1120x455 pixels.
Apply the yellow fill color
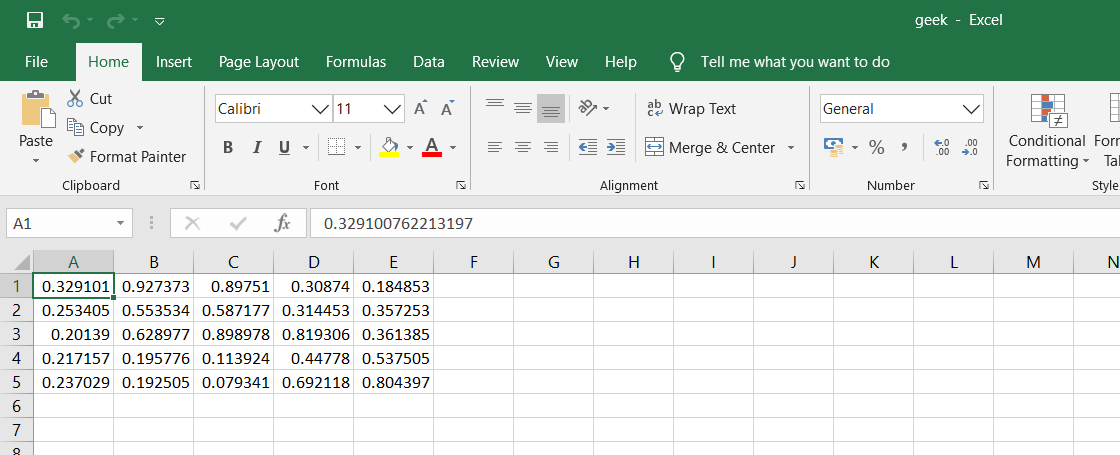click(390, 148)
